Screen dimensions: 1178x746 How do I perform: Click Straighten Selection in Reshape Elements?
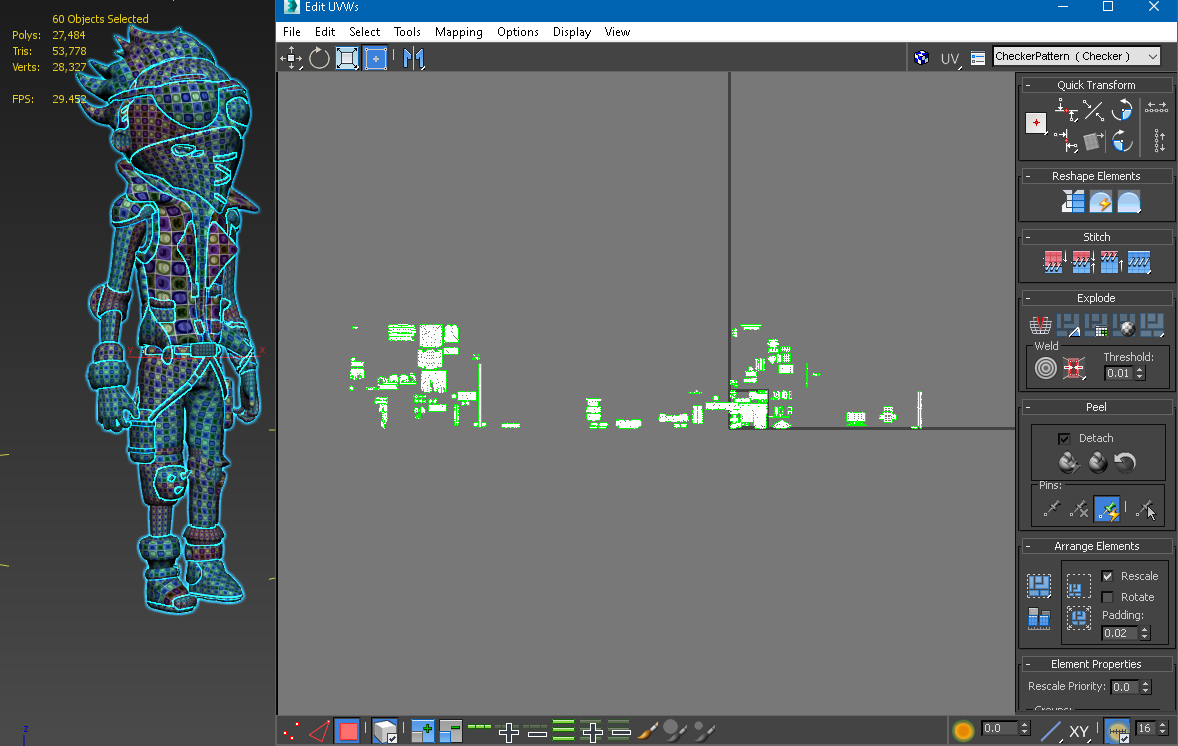point(1073,201)
